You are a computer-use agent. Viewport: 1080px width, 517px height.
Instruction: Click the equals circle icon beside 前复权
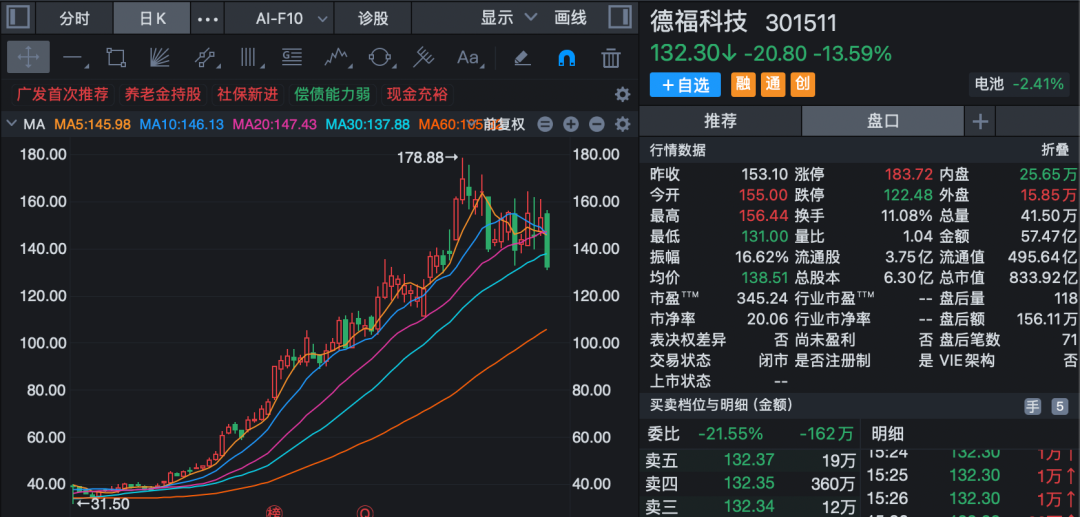545,125
